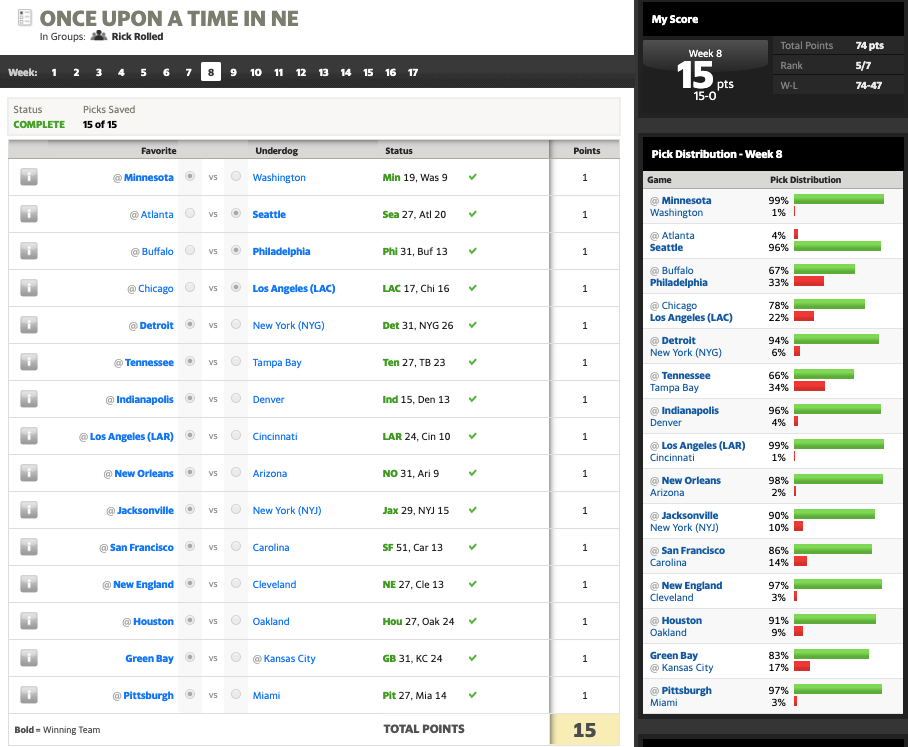Open Kansas City link in Pick Distribution
The image size is (908, 747).
687,668
